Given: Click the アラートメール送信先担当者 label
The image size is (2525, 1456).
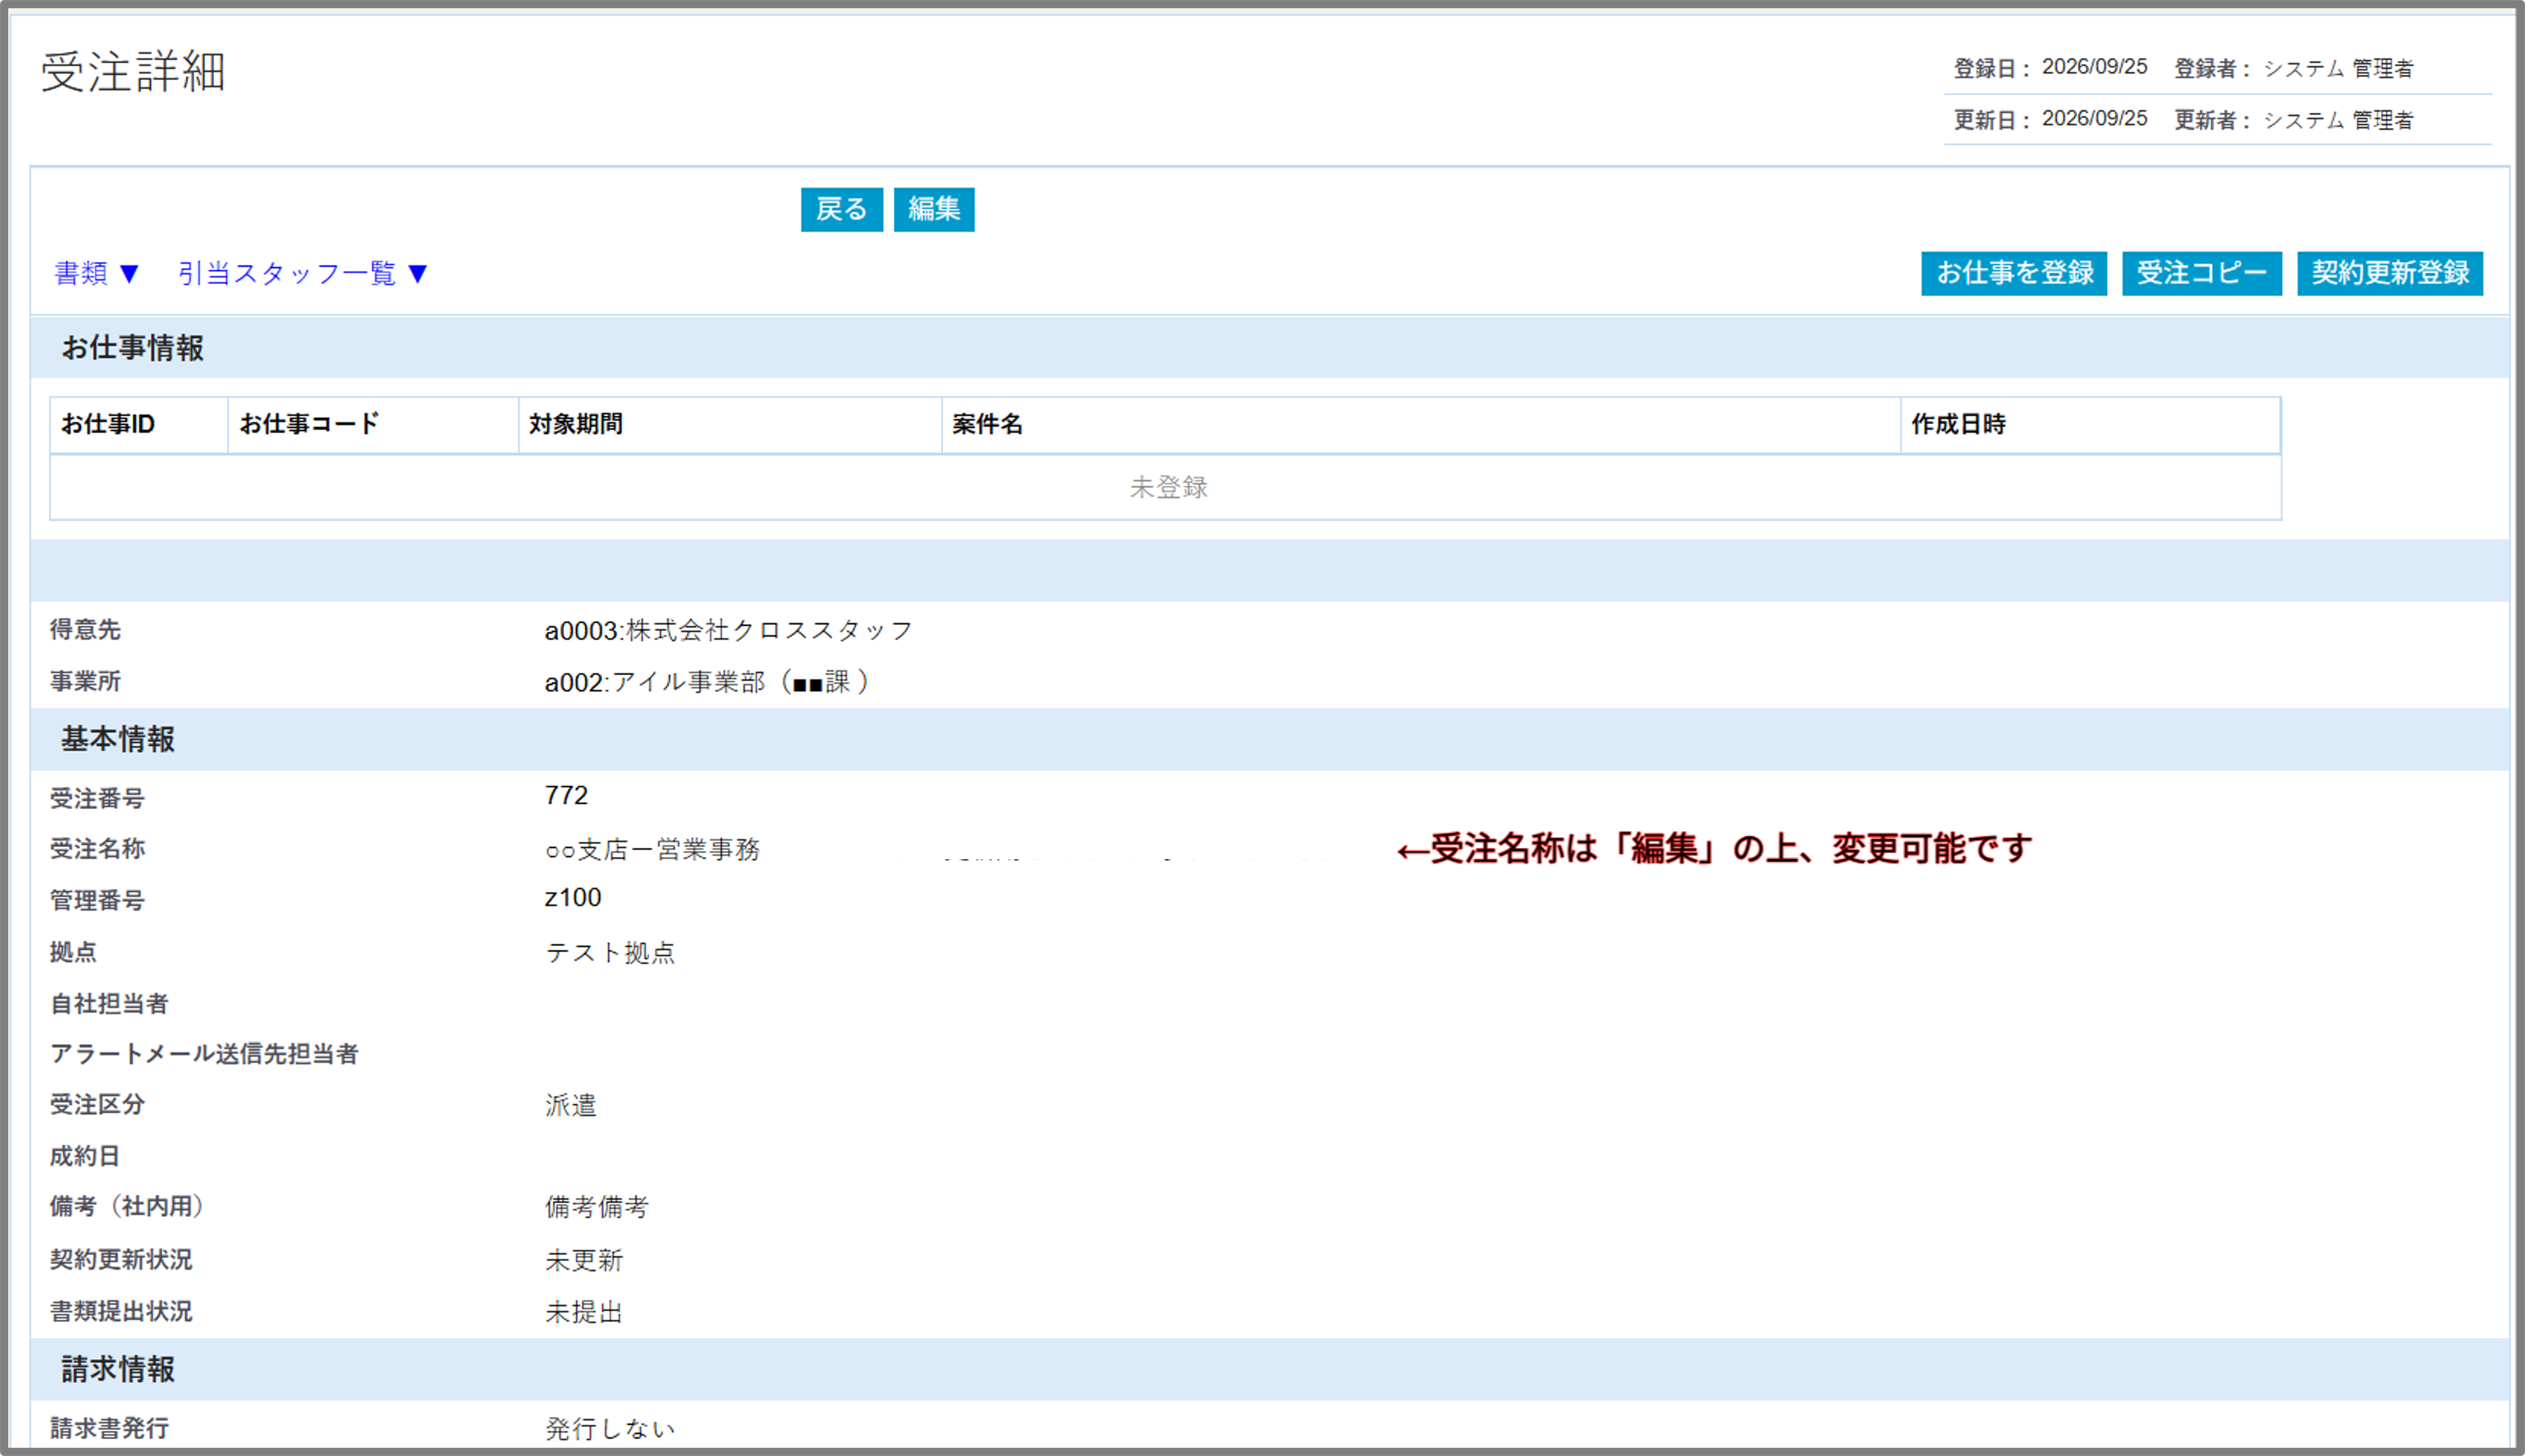Looking at the screenshot, I should pyautogui.click(x=204, y=1054).
